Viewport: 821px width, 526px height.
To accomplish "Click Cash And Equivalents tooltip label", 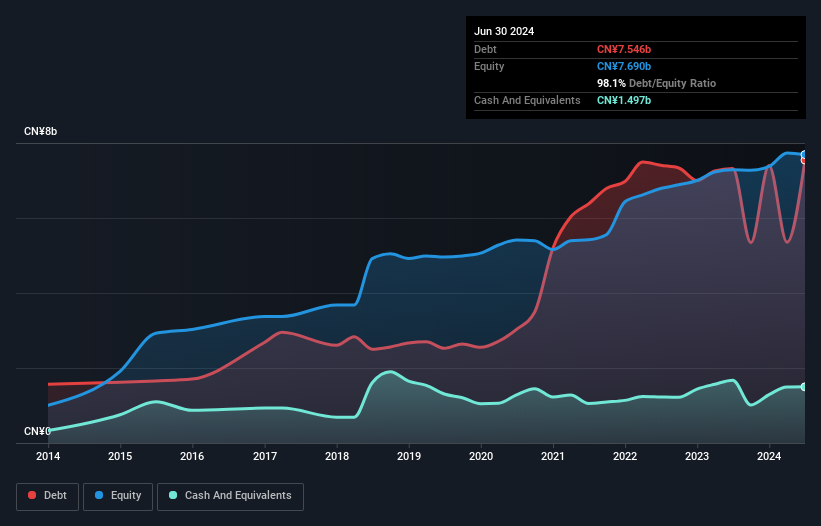I will [x=527, y=100].
